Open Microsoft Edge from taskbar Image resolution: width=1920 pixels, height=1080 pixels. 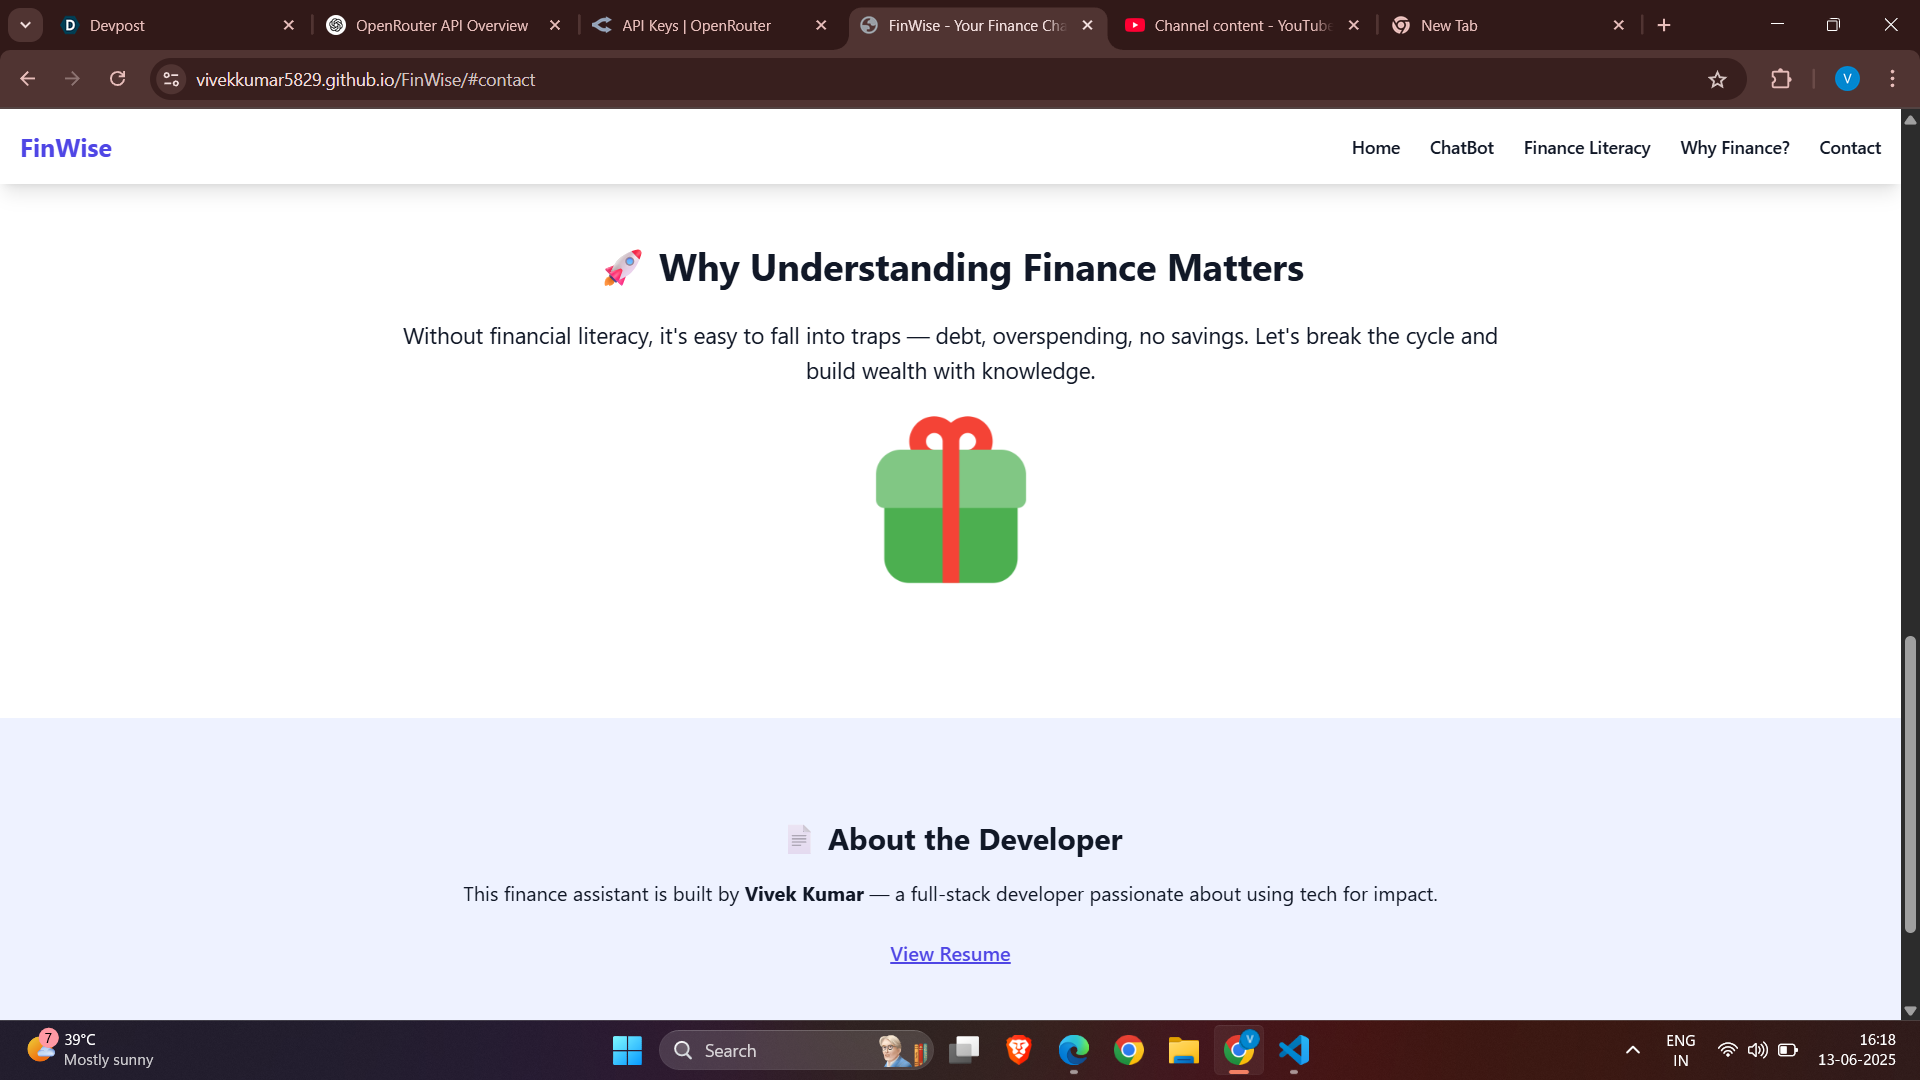pos(1073,1050)
